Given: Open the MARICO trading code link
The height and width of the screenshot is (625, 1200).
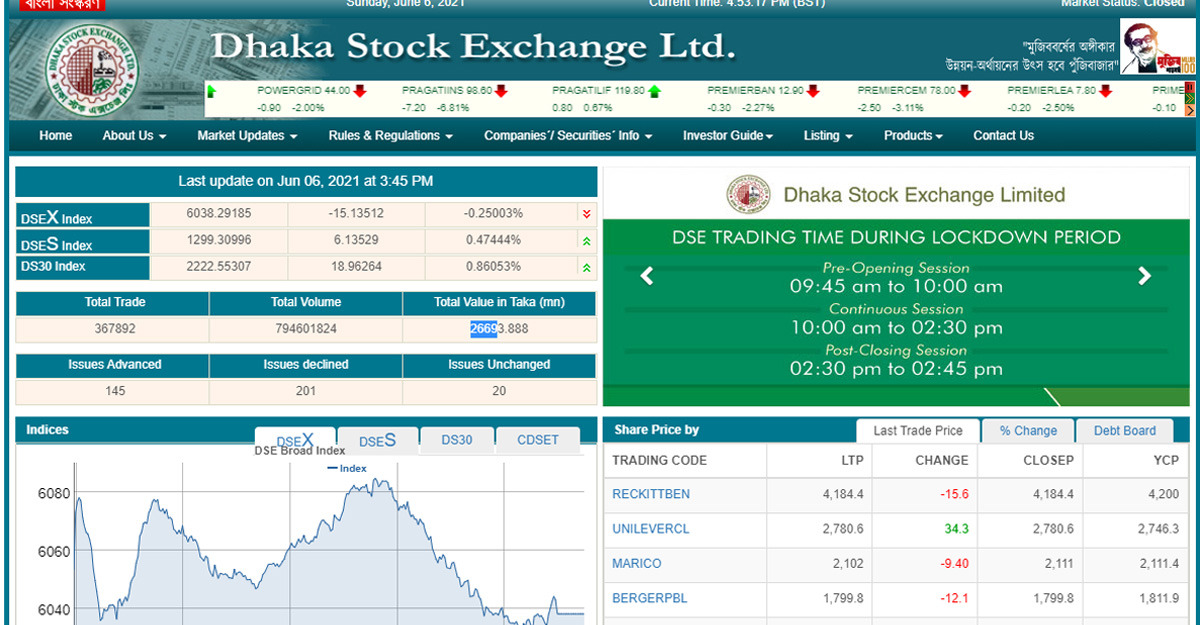Looking at the screenshot, I should (x=637, y=564).
